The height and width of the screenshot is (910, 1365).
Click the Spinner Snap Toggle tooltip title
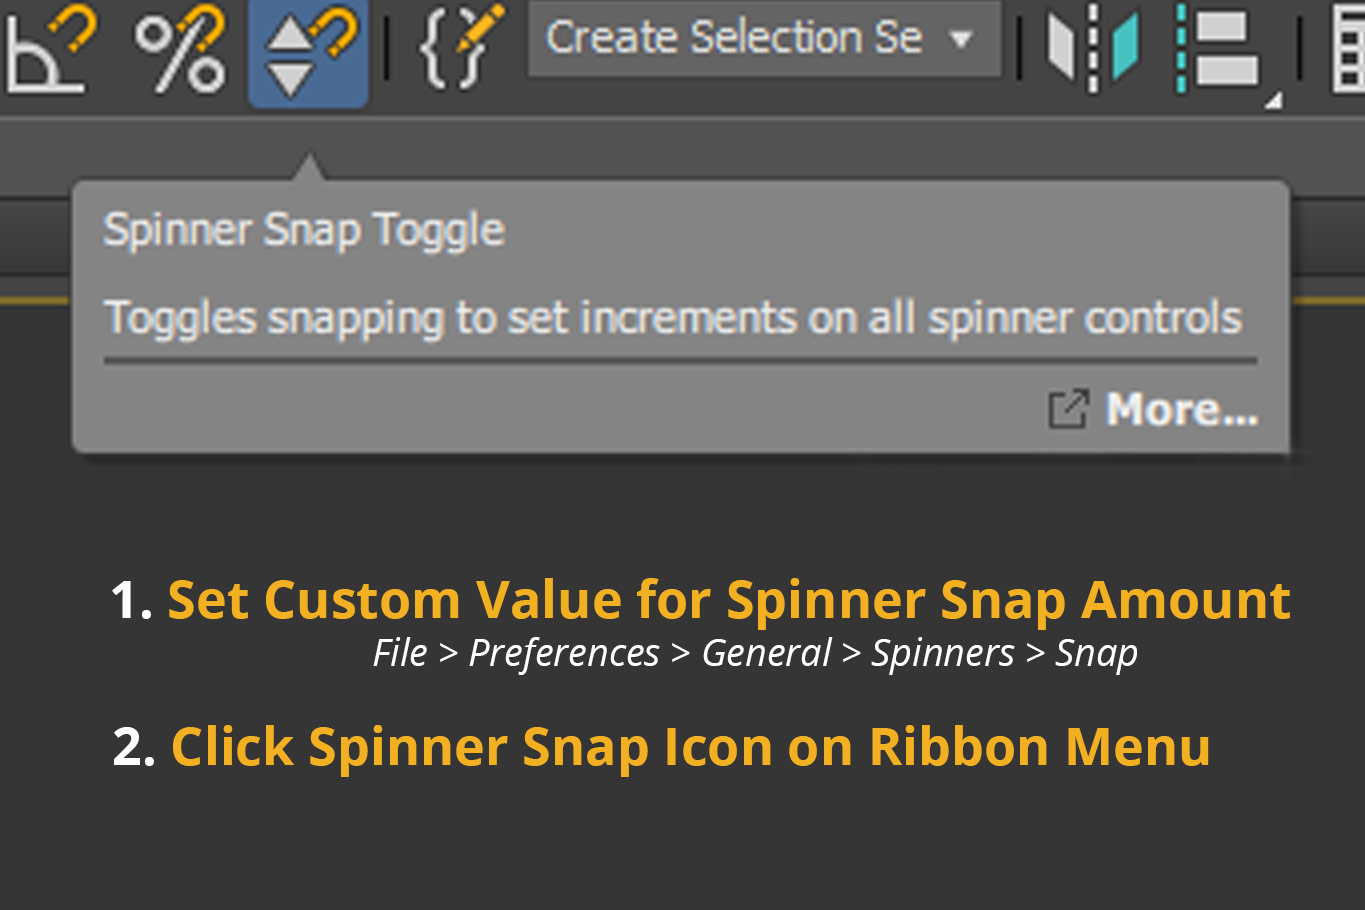tap(304, 231)
